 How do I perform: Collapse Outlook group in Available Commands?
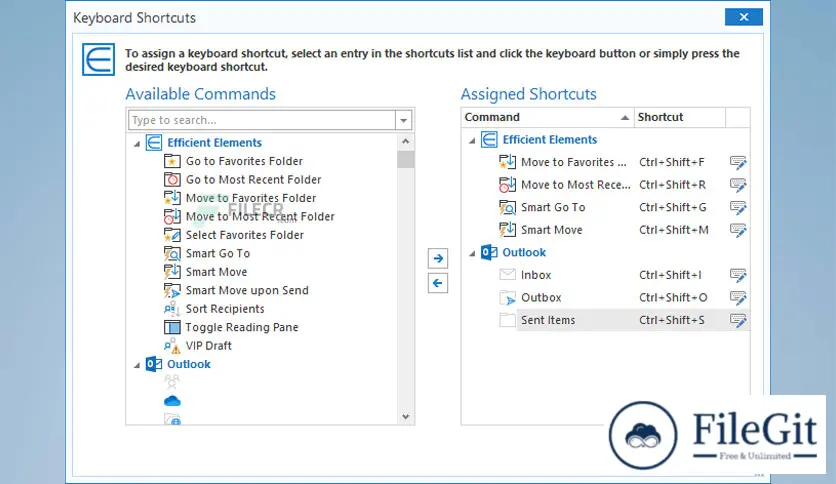(137, 365)
